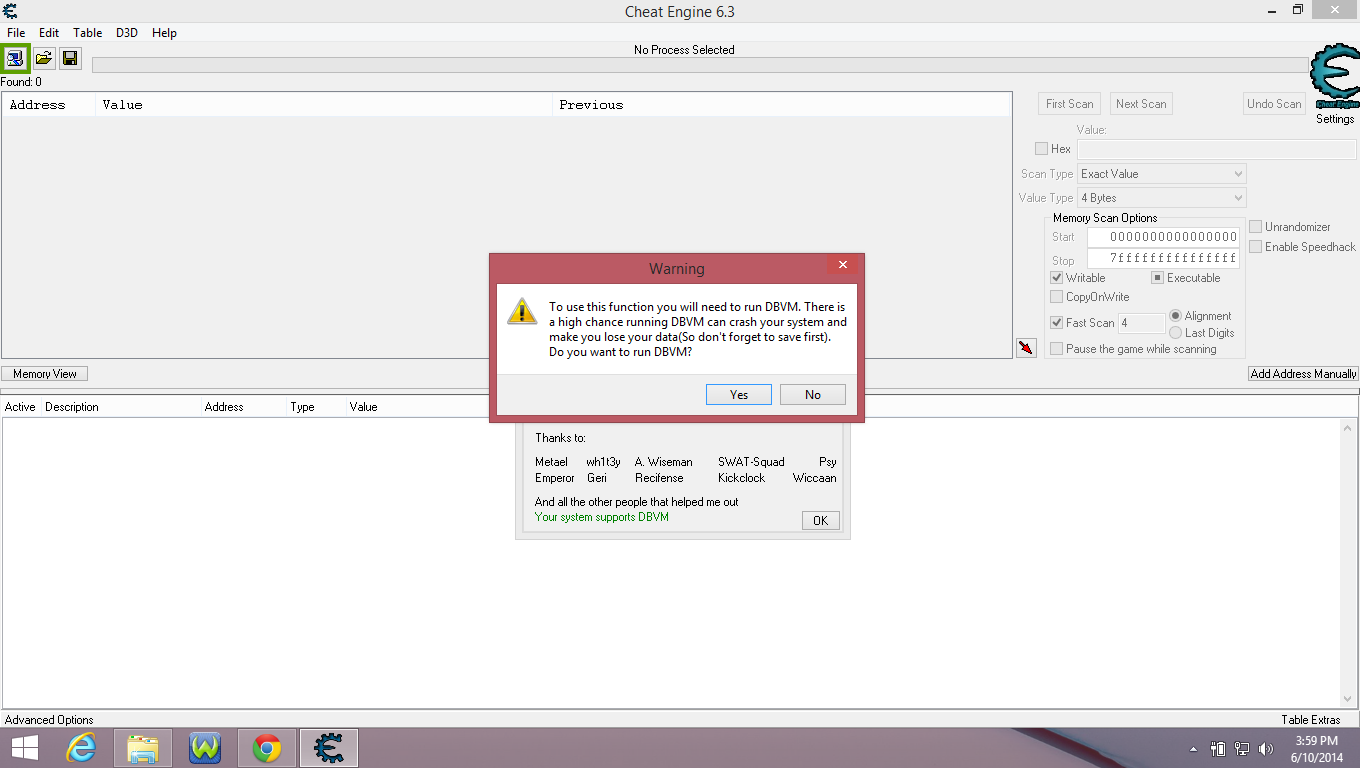Select the Alignment radio button
Viewport: 1360px width, 768px height.
pos(1175,316)
